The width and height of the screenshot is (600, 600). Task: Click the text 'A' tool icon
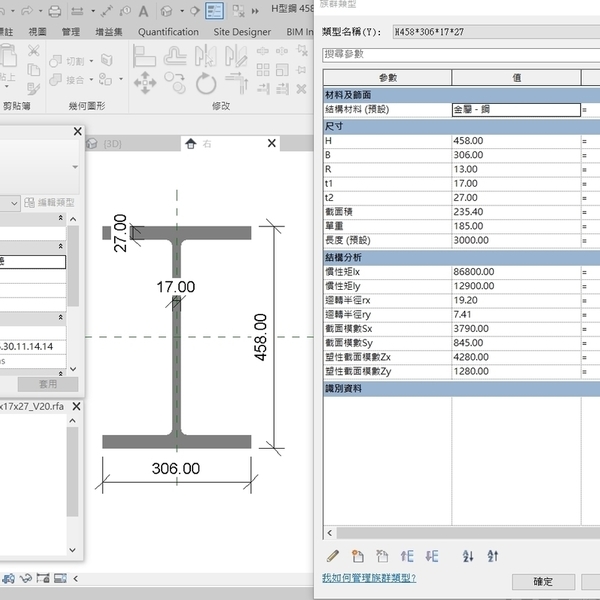click(144, 11)
